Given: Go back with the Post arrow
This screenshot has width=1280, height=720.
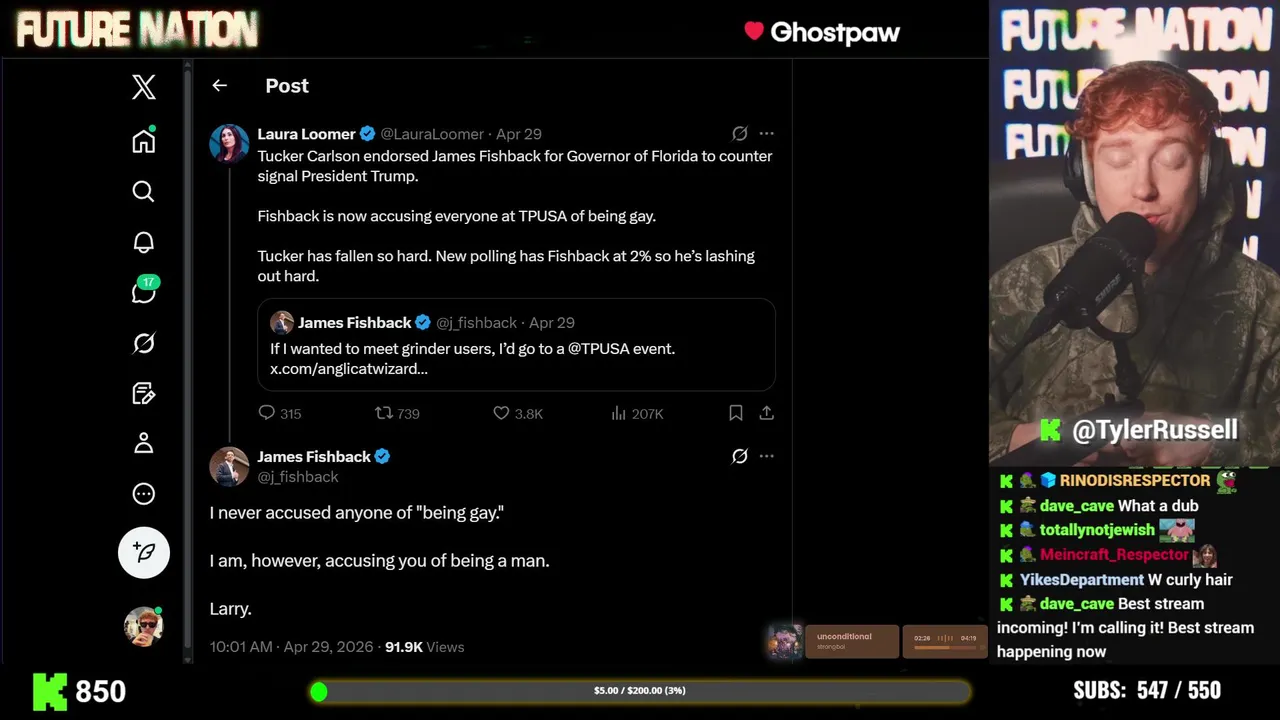Looking at the screenshot, I should [220, 86].
